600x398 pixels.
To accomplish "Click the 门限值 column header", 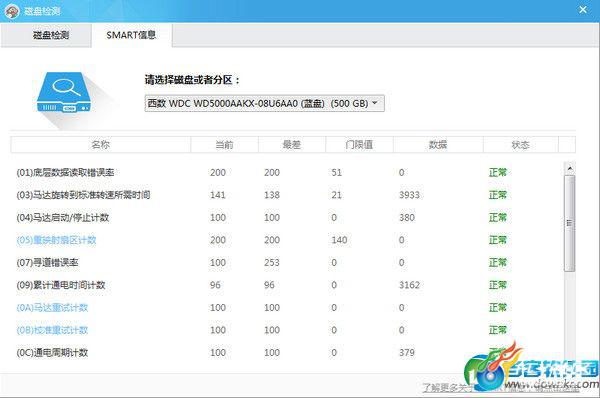I will pyautogui.click(x=359, y=145).
